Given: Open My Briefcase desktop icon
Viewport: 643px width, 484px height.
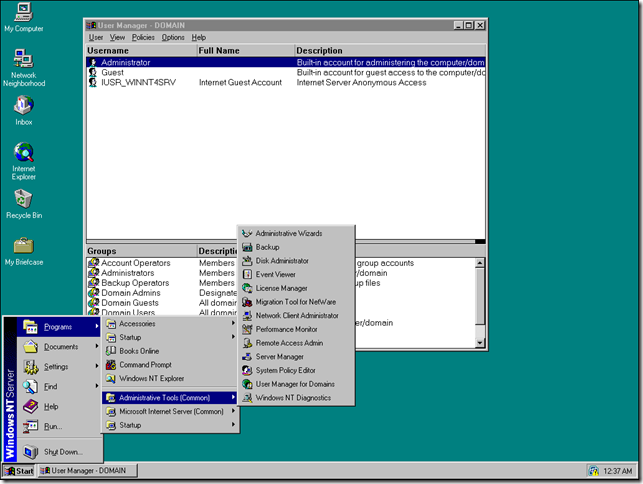Looking at the screenshot, I should coord(23,251).
